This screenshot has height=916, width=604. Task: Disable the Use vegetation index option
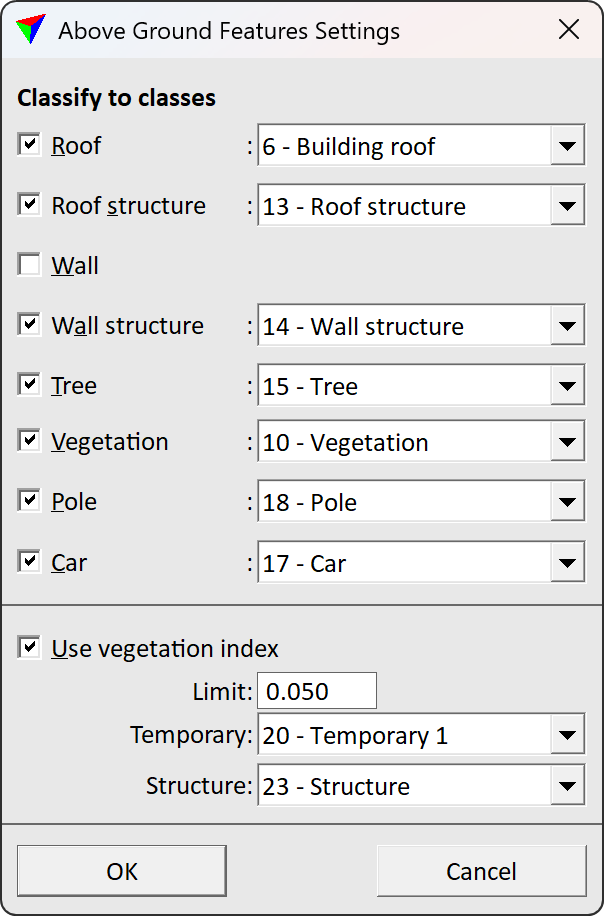pyautogui.click(x=27, y=647)
